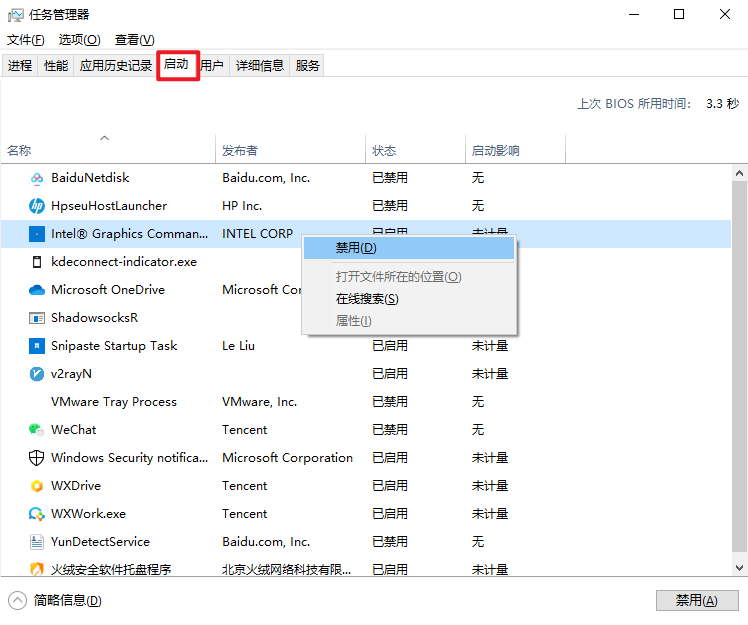Screen dimensions: 748x625
Task: Select the WXWork.exe row name
Action: click(x=88, y=514)
